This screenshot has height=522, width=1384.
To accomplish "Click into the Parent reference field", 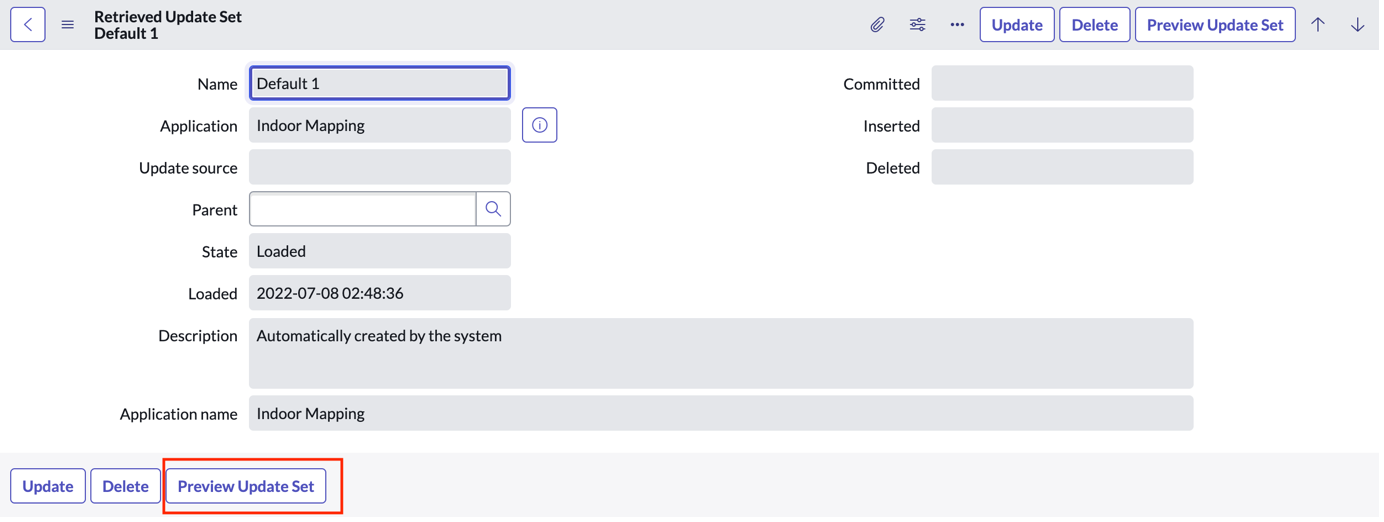I will (364, 210).
